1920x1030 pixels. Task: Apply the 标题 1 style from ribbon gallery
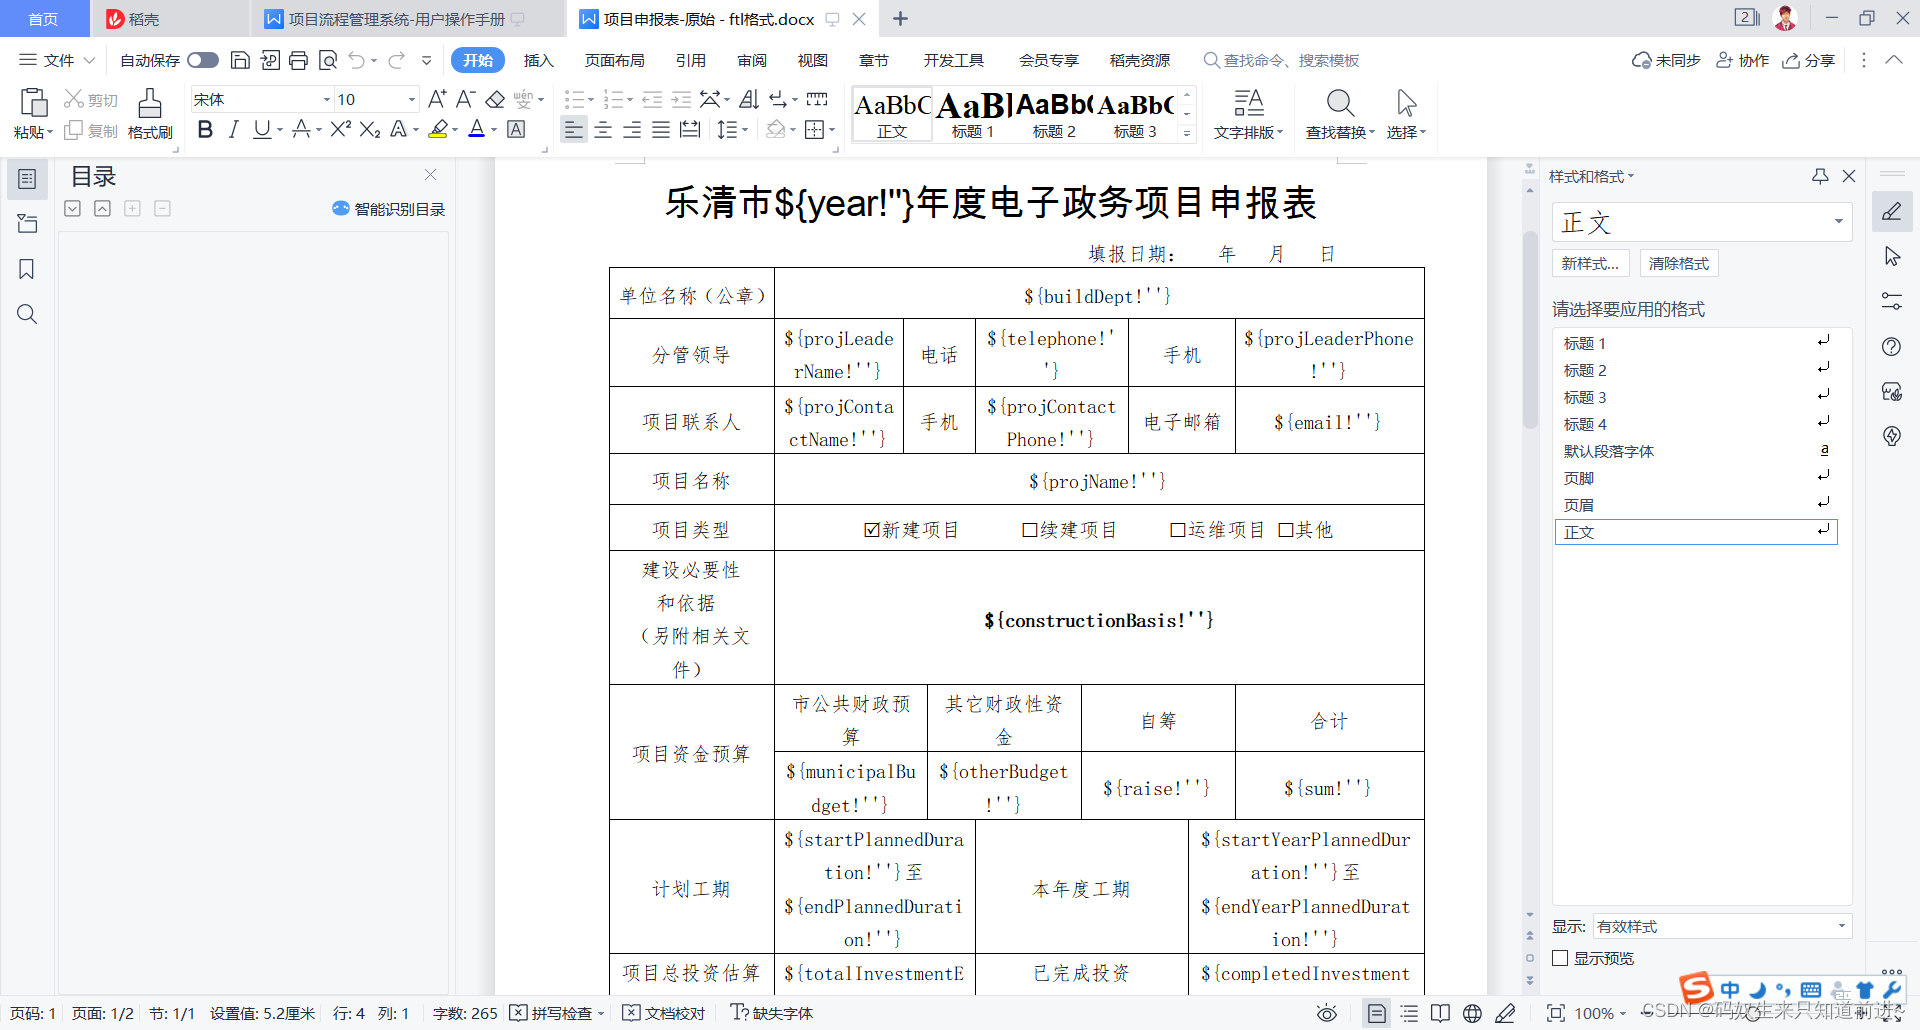click(972, 114)
